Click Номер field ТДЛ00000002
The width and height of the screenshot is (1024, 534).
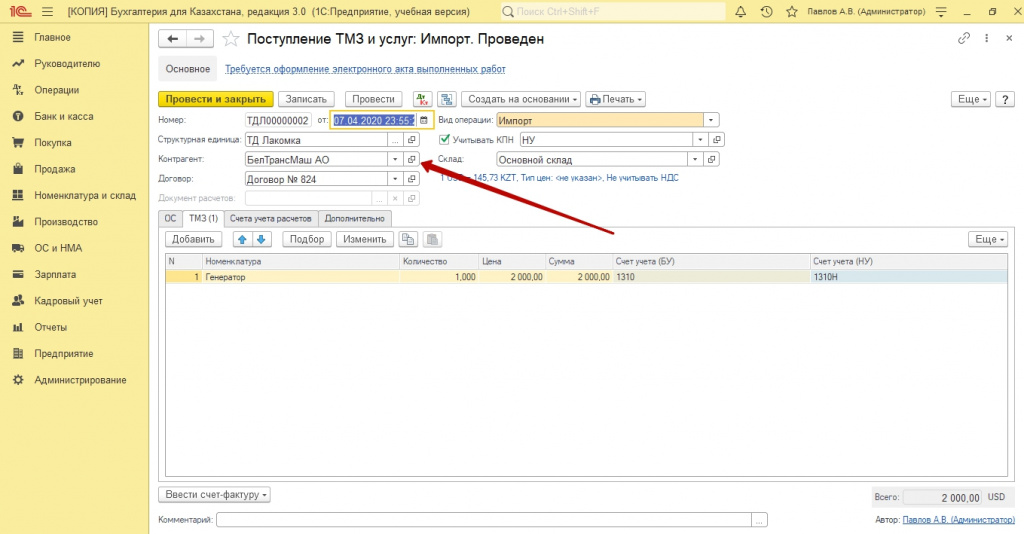pos(278,120)
